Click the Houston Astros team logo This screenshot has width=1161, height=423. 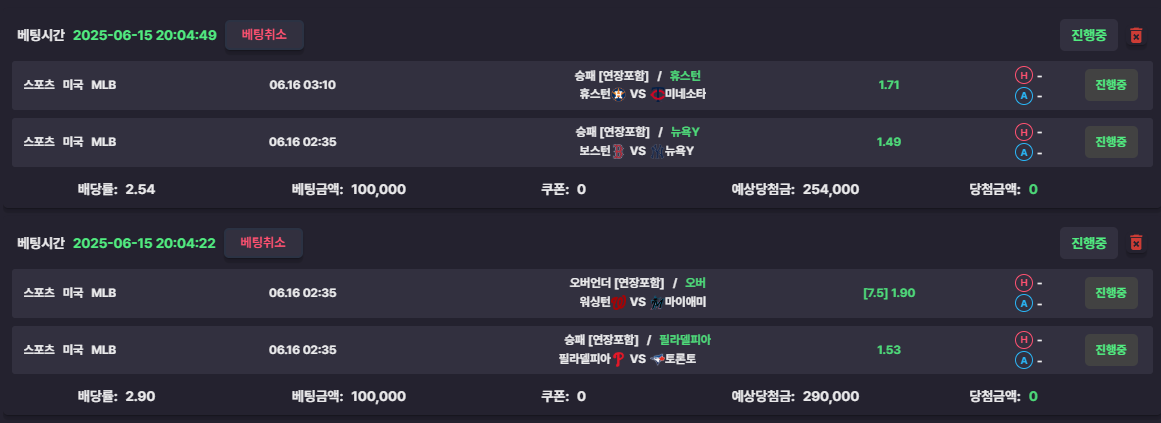point(619,94)
